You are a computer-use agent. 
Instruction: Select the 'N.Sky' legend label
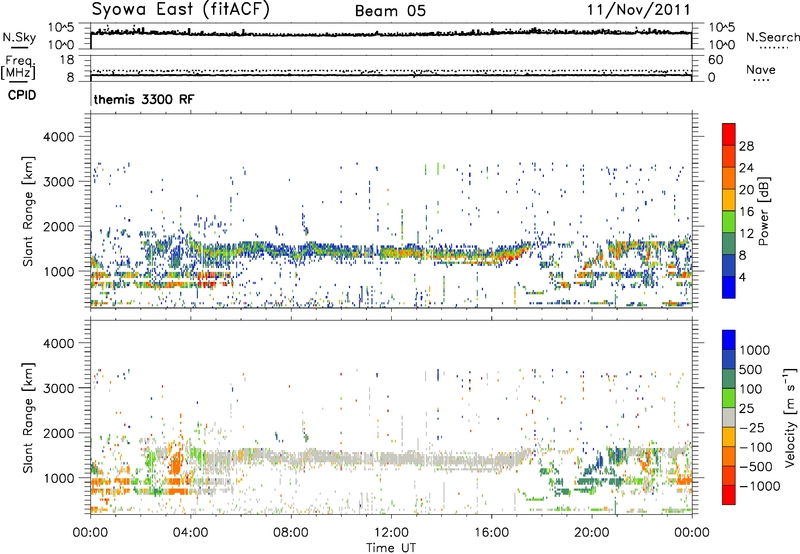(19, 37)
